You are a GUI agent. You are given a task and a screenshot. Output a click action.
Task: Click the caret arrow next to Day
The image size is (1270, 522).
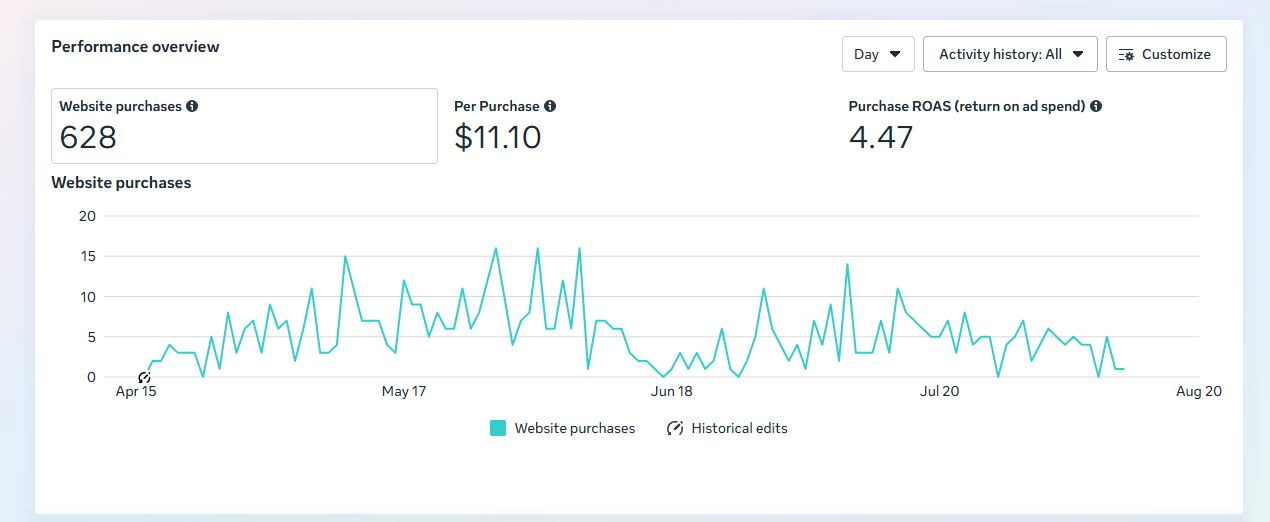tap(895, 54)
